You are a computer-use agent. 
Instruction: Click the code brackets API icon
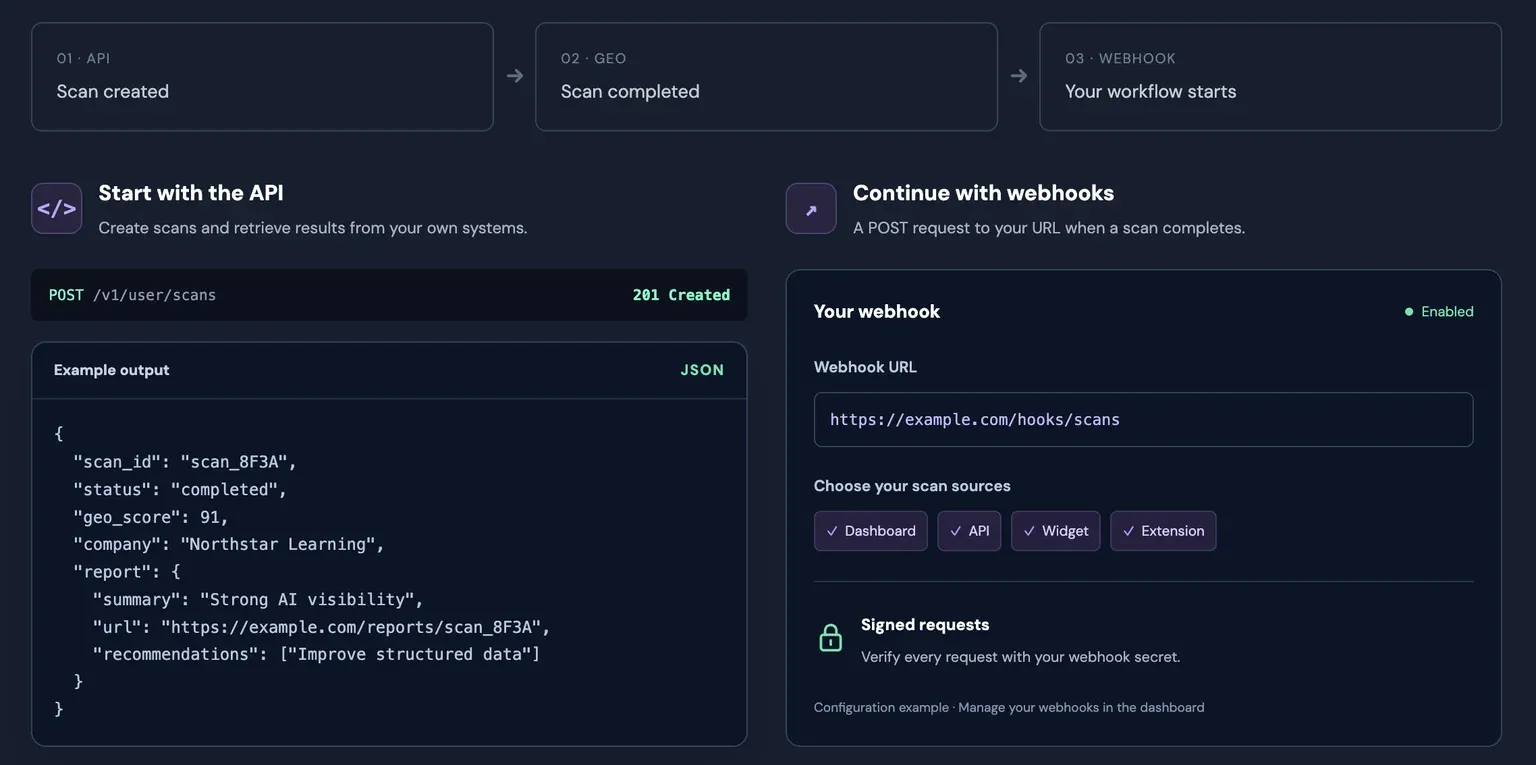pyautogui.click(x=57, y=208)
